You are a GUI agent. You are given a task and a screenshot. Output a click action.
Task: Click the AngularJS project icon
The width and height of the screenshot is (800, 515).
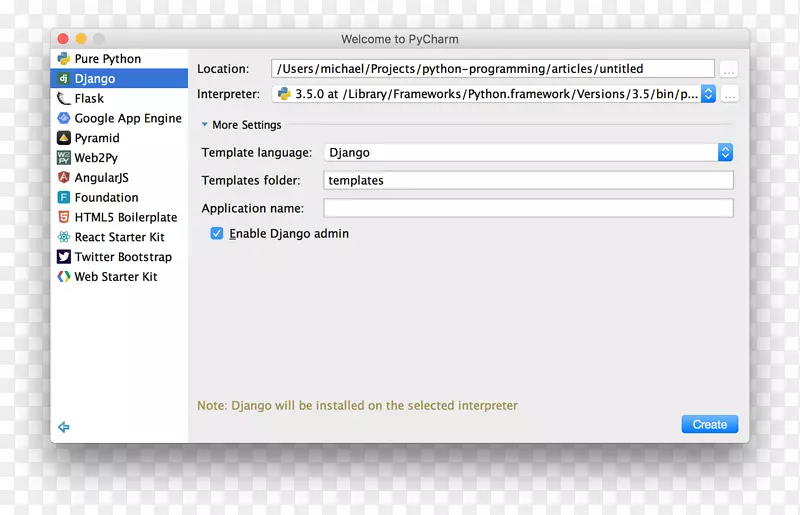pyautogui.click(x=63, y=178)
